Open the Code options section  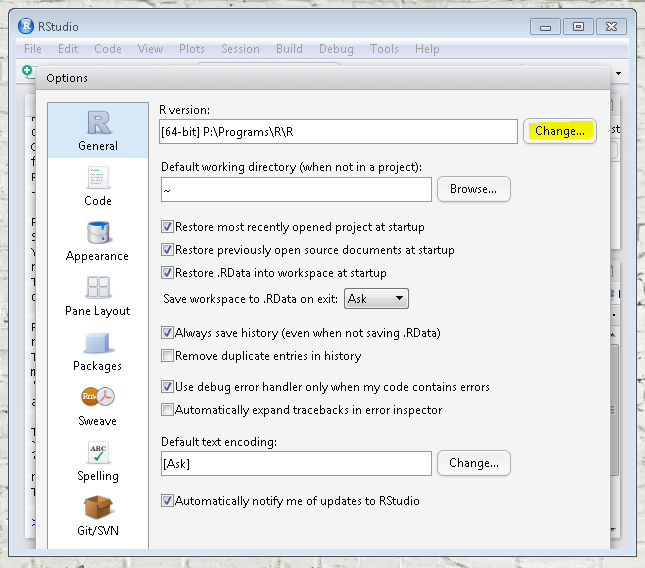tap(98, 186)
